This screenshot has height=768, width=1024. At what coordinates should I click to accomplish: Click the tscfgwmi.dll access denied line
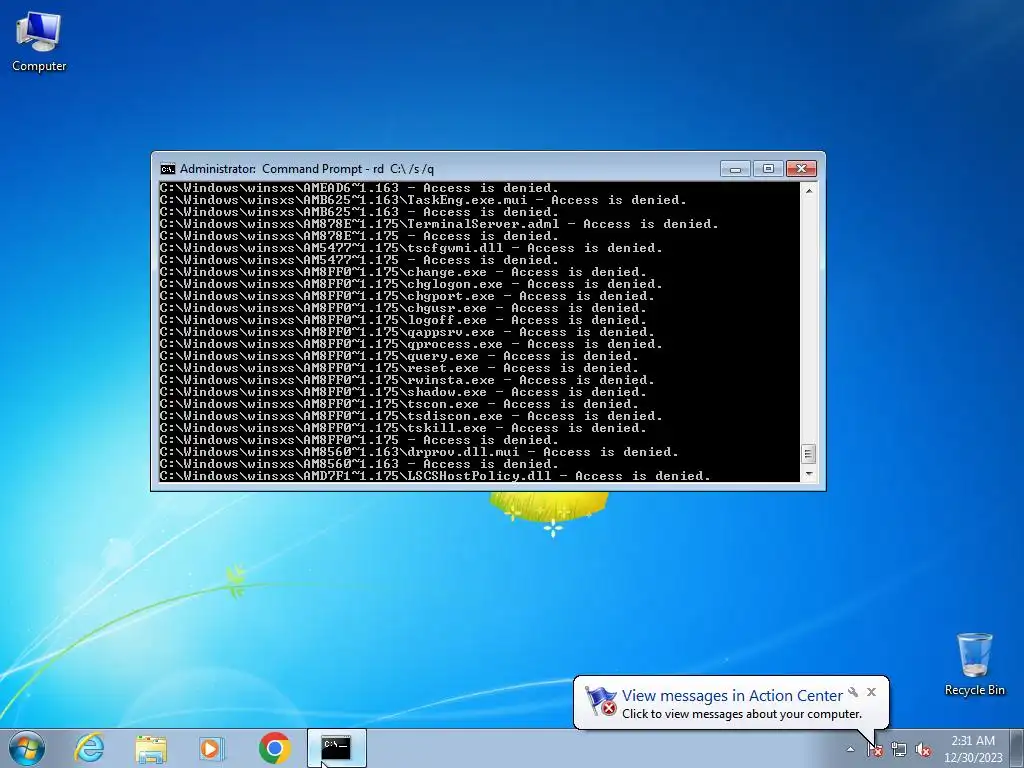[411, 248]
